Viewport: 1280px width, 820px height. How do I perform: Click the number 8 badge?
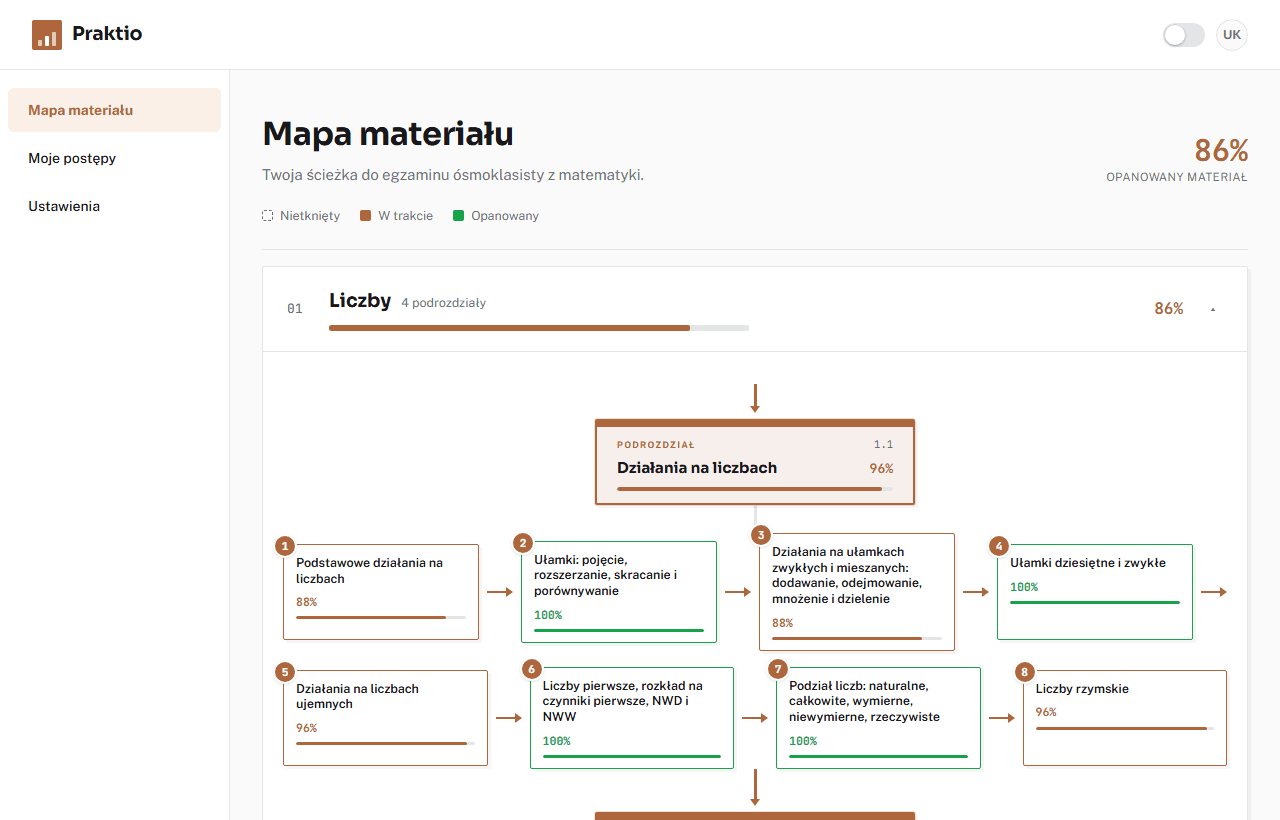click(x=1025, y=672)
